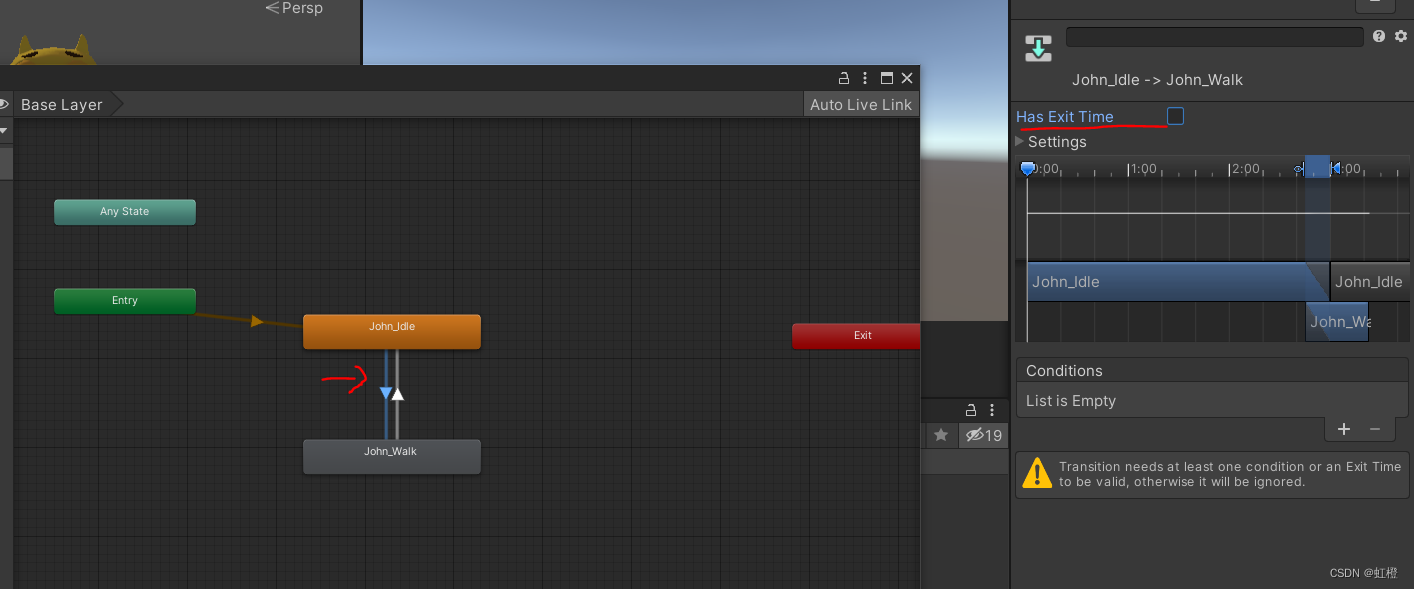
Task: Click the star favorites overlay icon
Action: [940, 435]
